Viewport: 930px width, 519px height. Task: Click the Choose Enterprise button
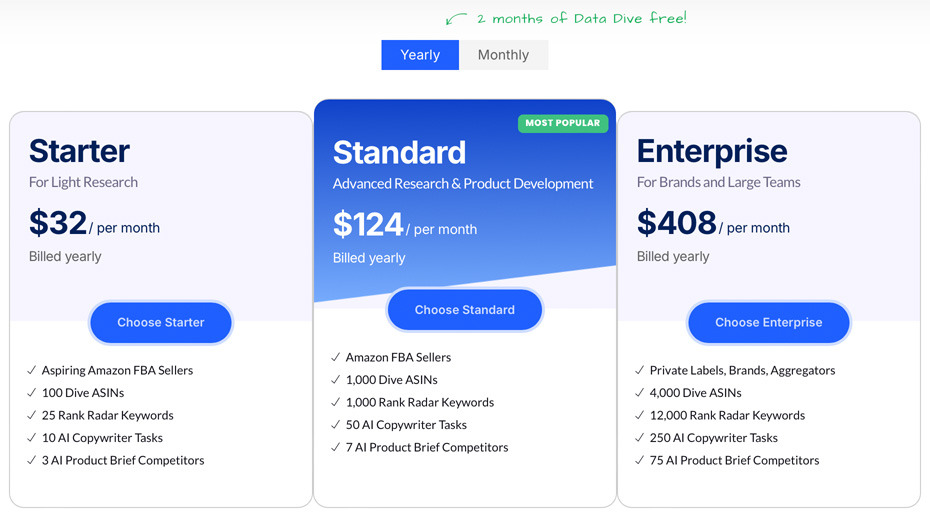point(769,322)
